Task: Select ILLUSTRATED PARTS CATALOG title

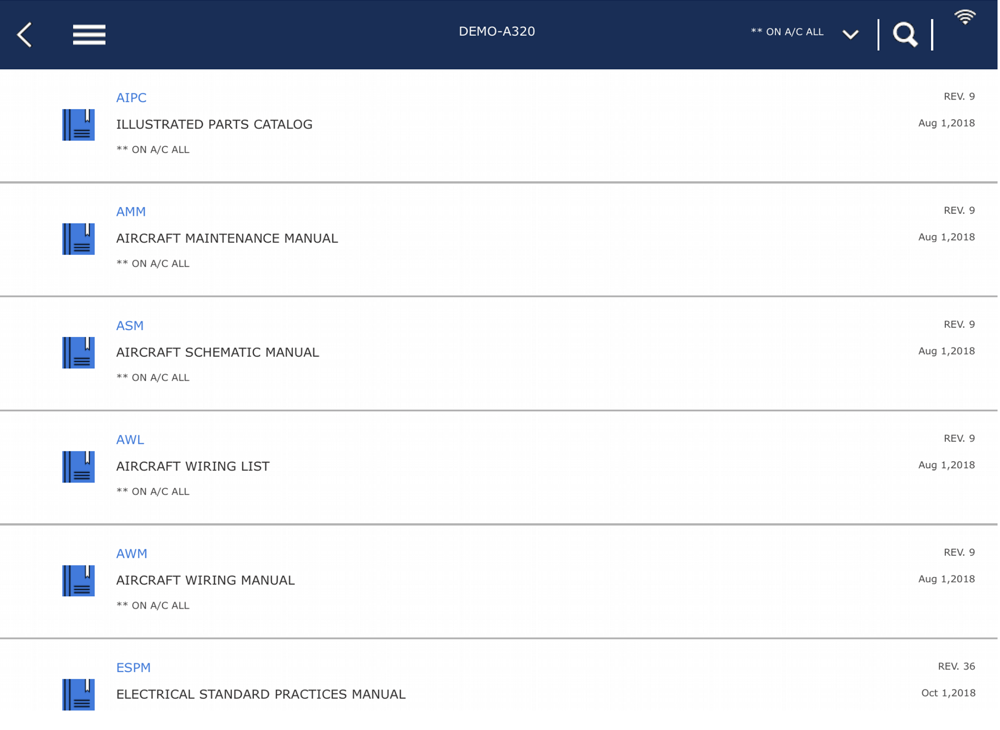Action: (214, 124)
